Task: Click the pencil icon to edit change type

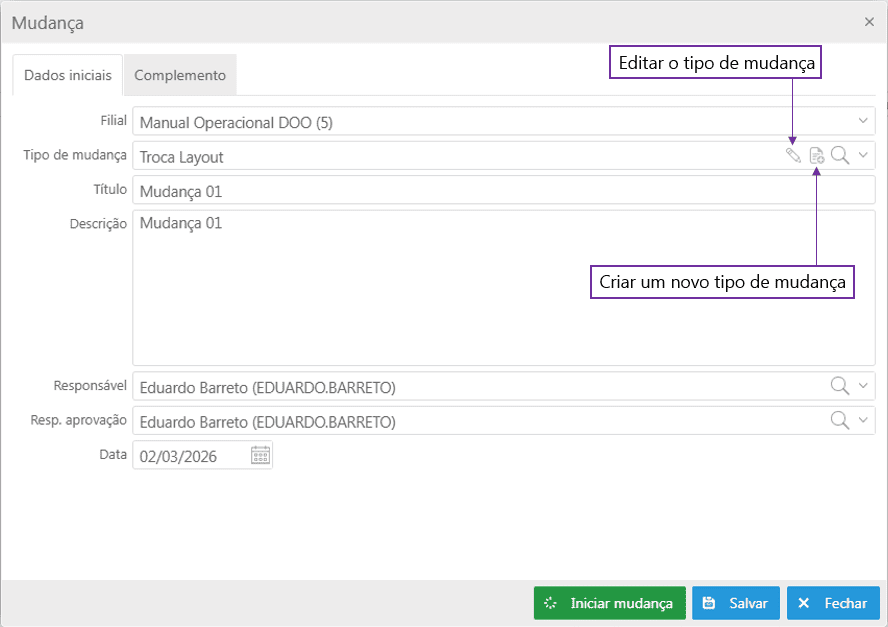Action: click(793, 155)
